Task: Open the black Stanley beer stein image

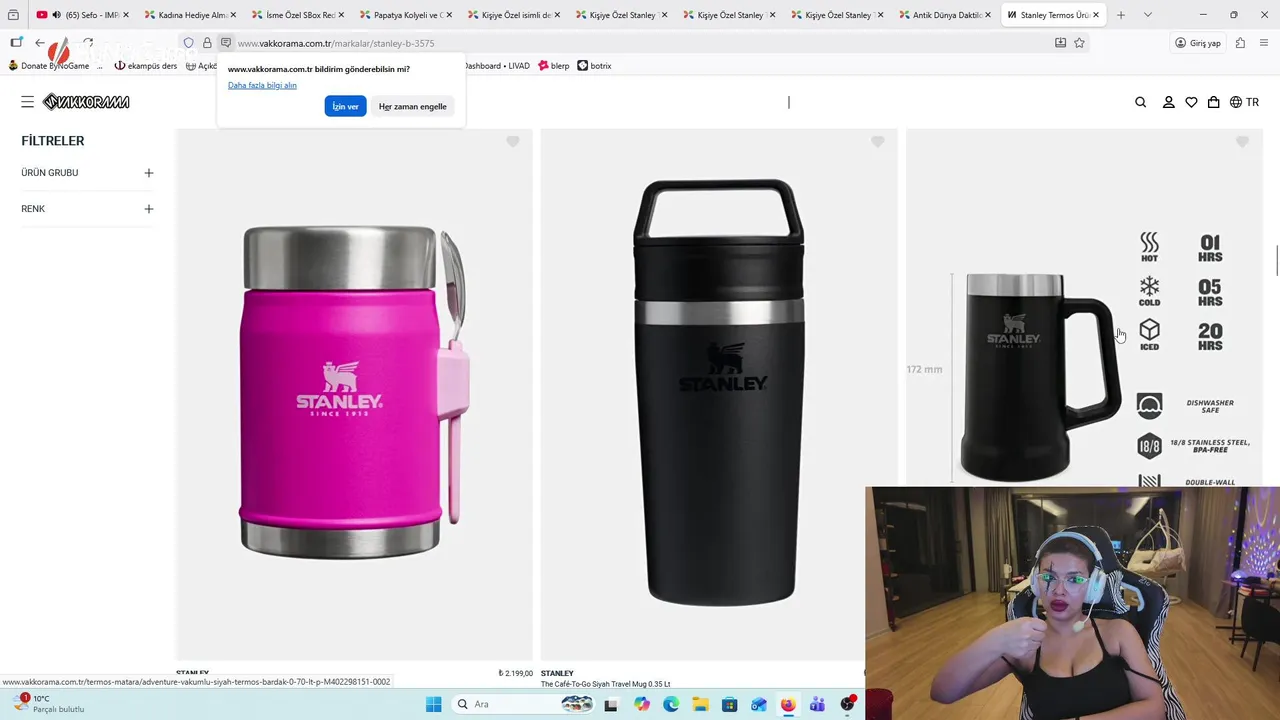Action: click(x=1085, y=308)
